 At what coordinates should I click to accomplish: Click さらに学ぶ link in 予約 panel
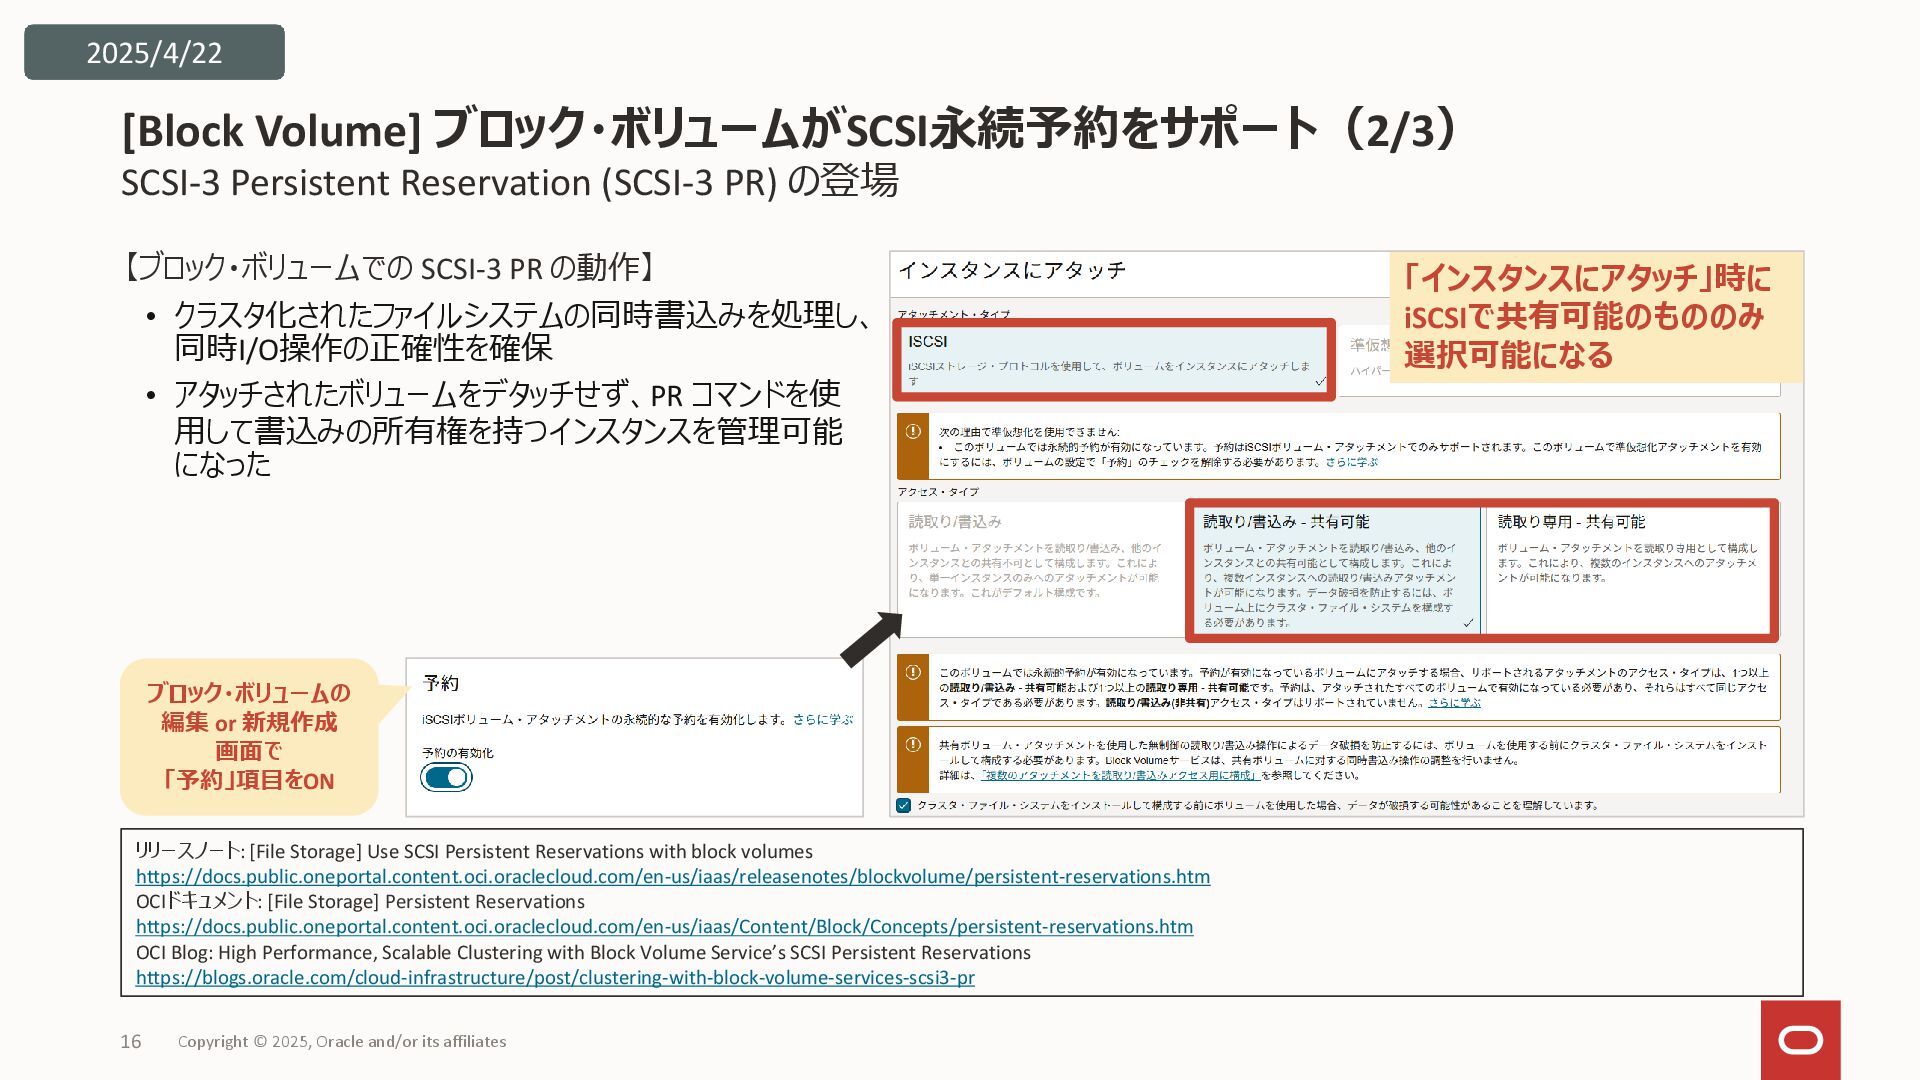tap(823, 719)
